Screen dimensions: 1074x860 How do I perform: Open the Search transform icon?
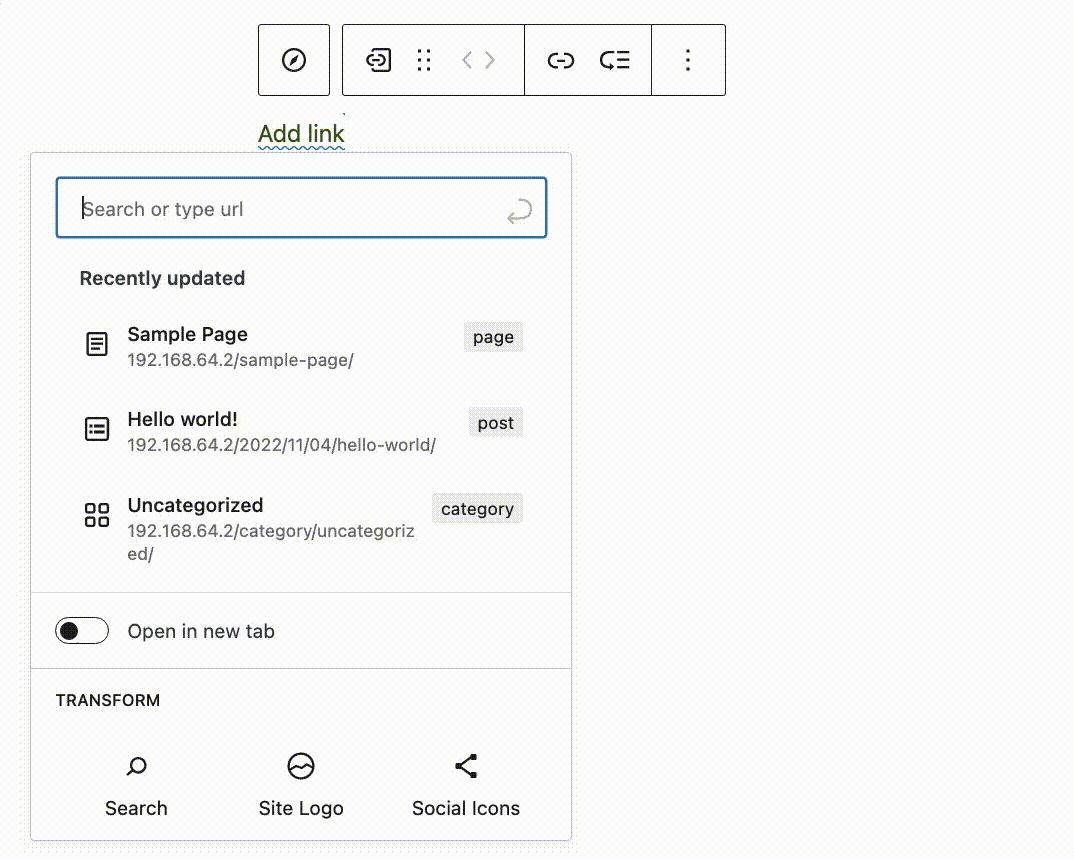136,766
